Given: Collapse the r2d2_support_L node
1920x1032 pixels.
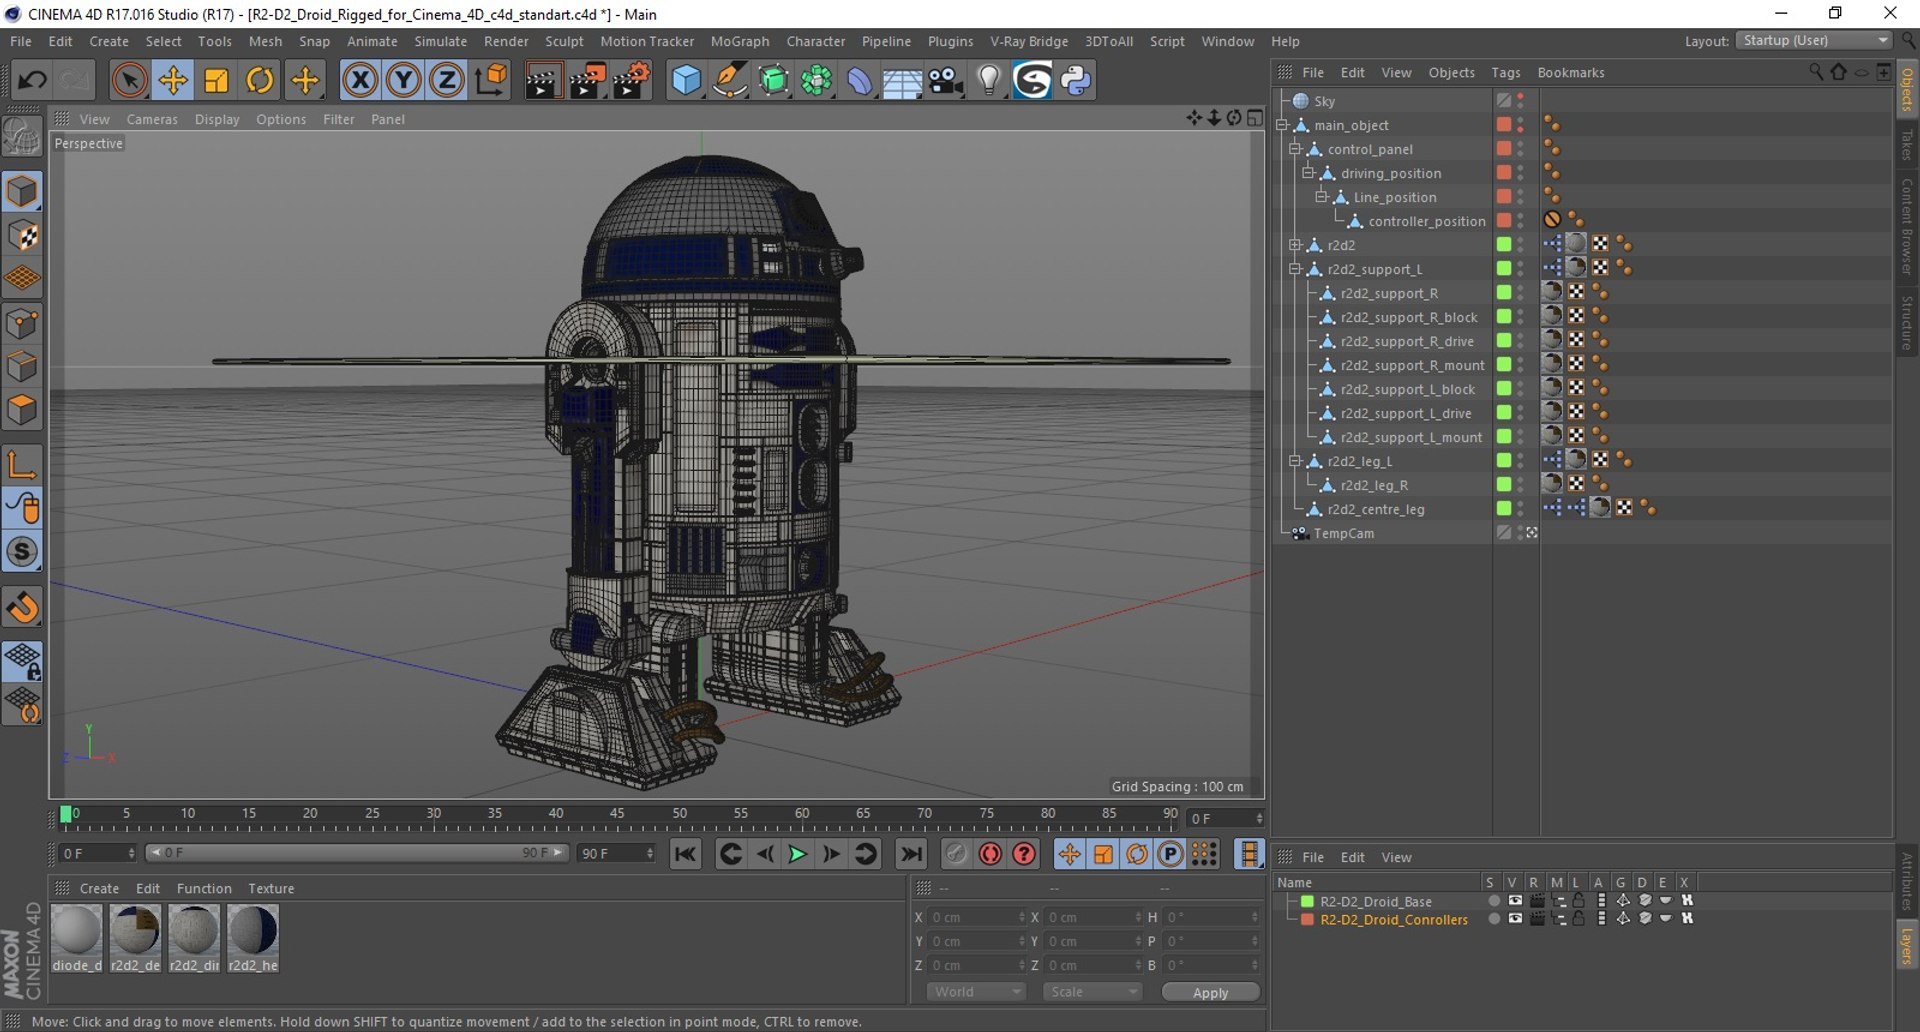Looking at the screenshot, I should [1295, 269].
